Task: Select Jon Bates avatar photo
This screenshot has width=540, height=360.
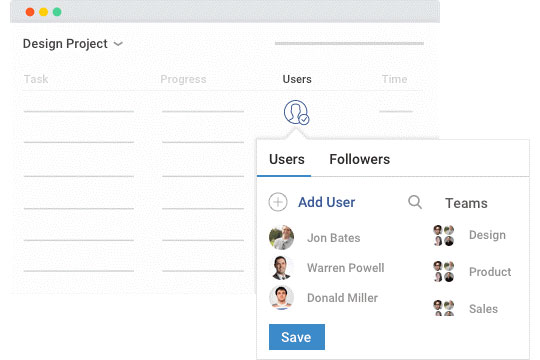Action: pyautogui.click(x=281, y=238)
